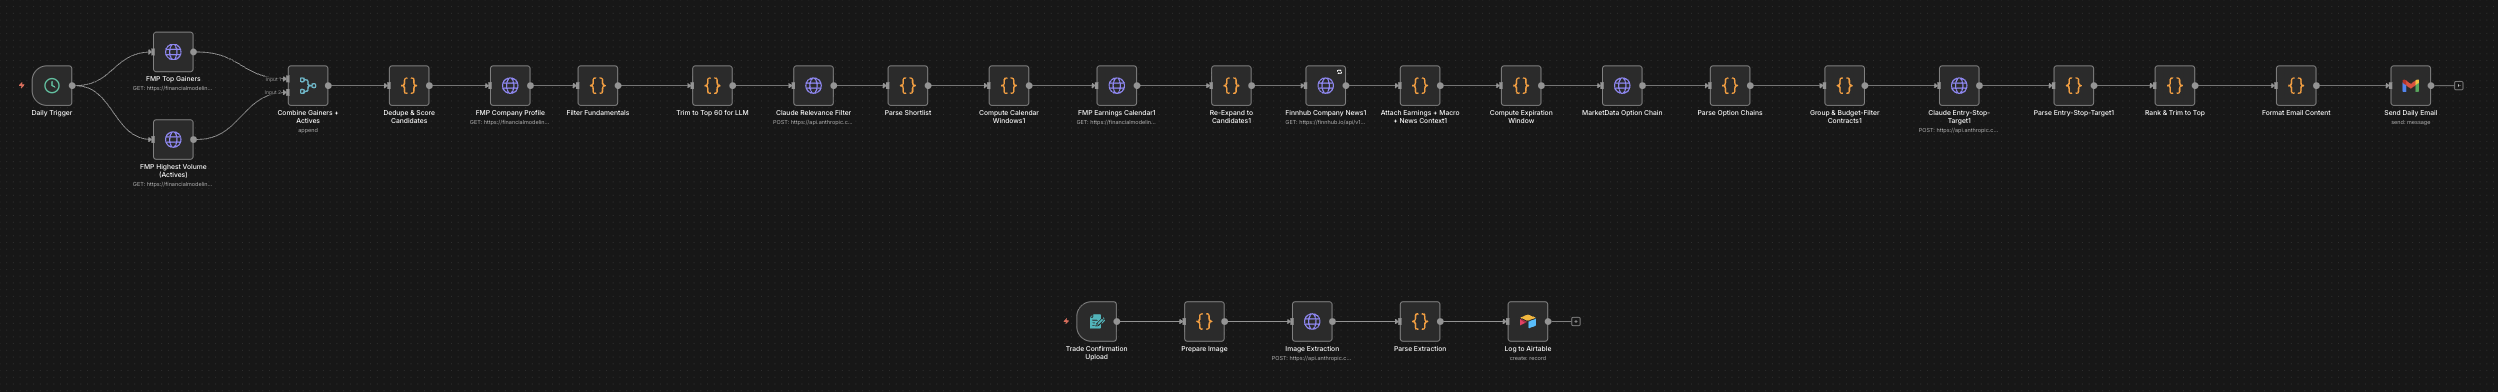Open the Log to Airtable node
The image size is (2498, 392).
pos(1528,322)
